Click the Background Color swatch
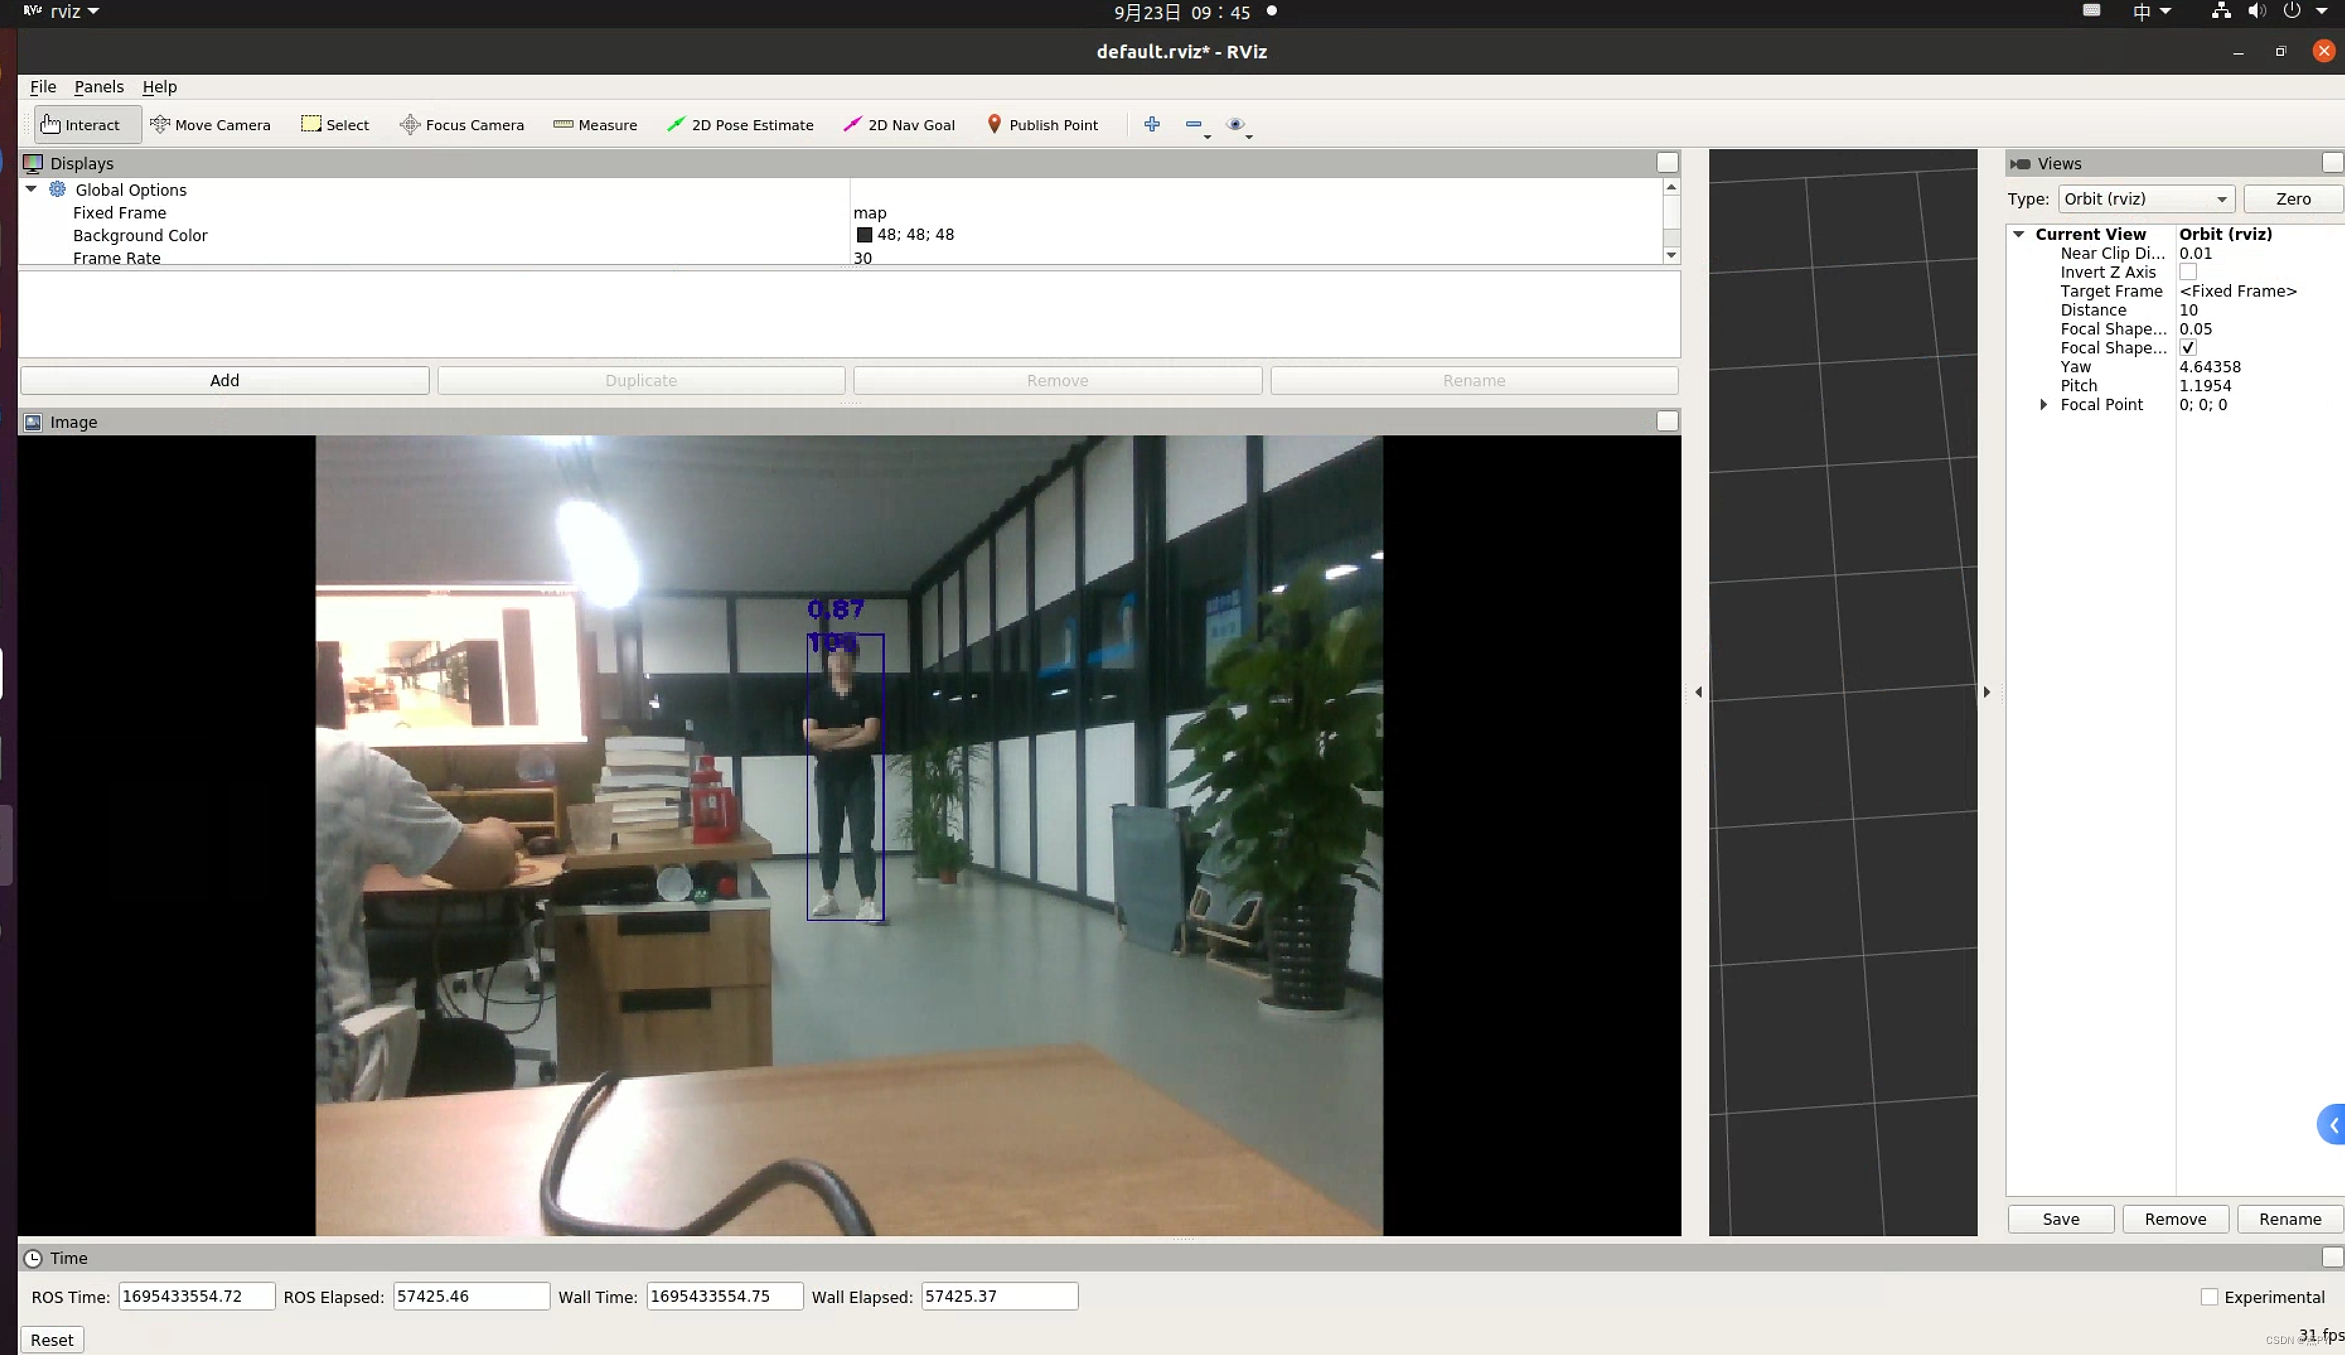Viewport: 2345px width, 1355px height. (864, 236)
